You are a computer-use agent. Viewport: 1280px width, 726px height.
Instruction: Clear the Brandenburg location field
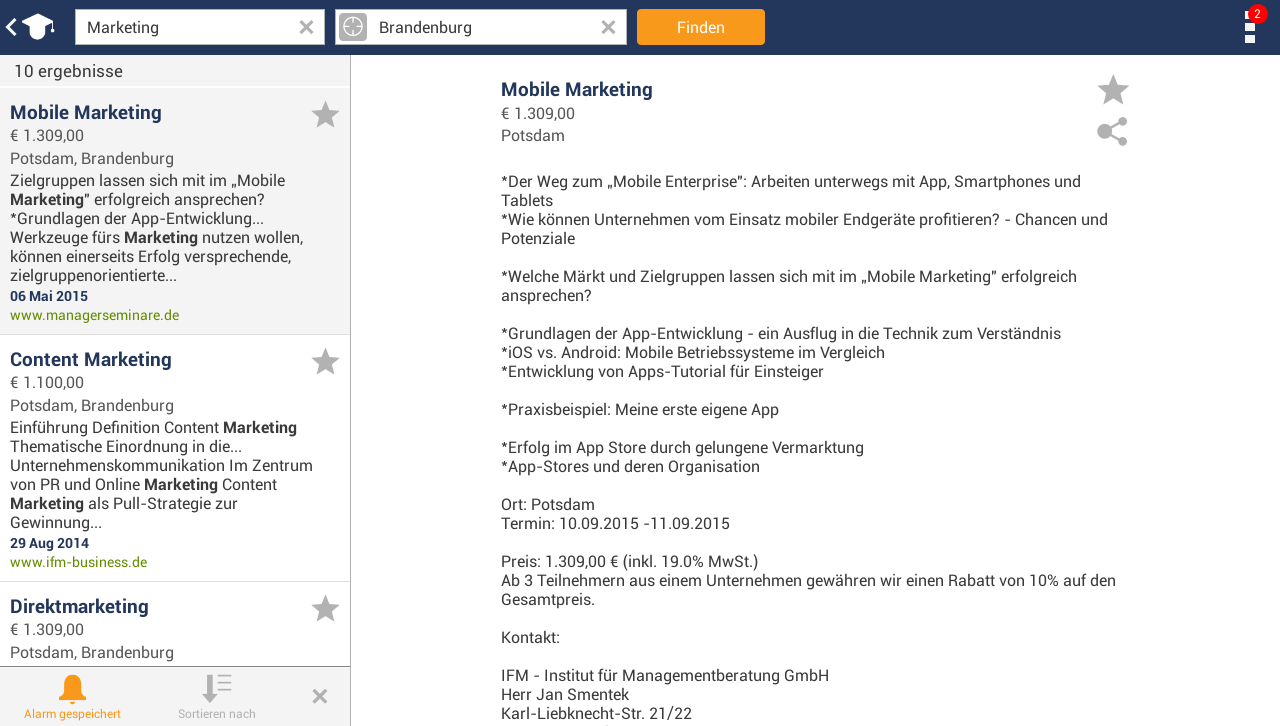pyautogui.click(x=608, y=27)
